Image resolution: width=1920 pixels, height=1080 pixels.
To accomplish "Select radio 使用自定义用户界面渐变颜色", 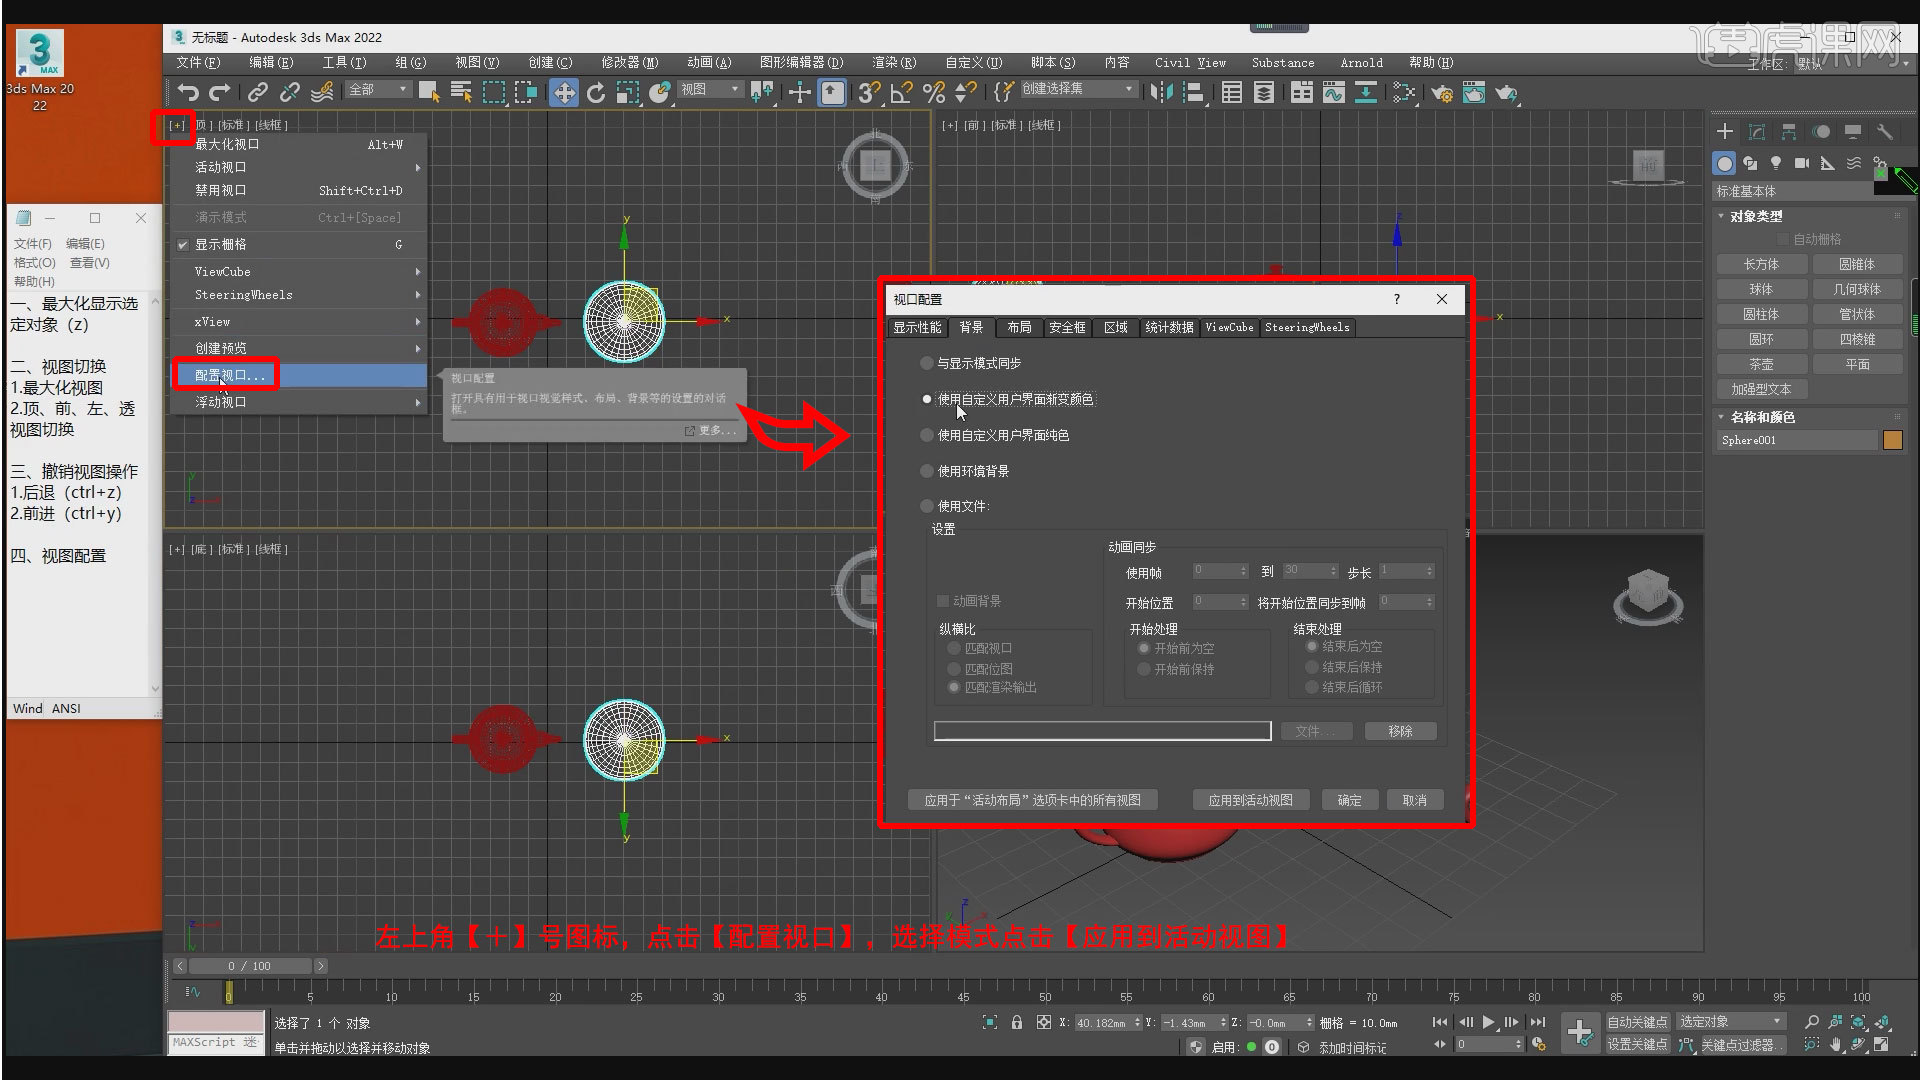I will (x=927, y=399).
